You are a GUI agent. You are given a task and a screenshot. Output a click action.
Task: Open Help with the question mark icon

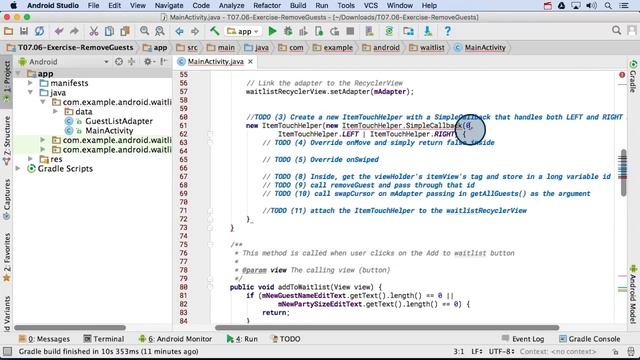point(447,31)
